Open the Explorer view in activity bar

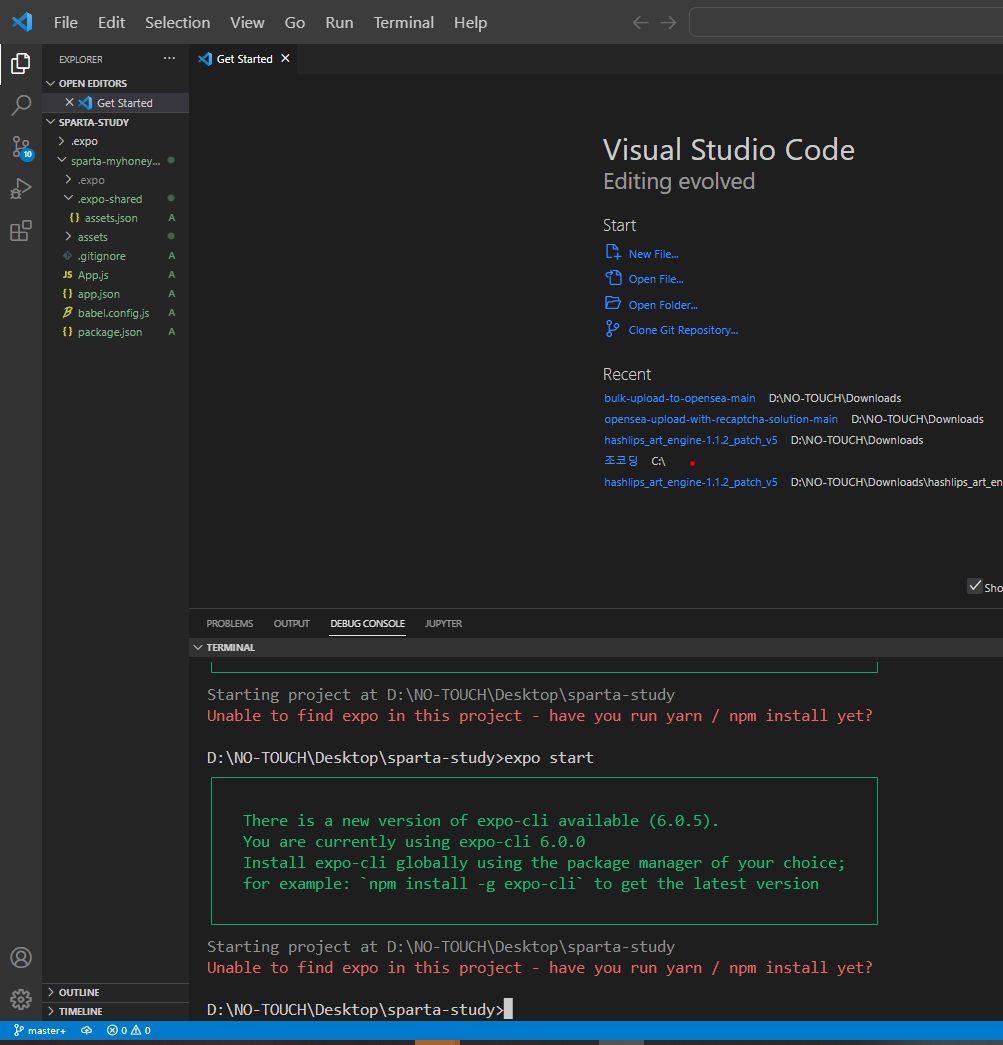pyautogui.click(x=21, y=64)
